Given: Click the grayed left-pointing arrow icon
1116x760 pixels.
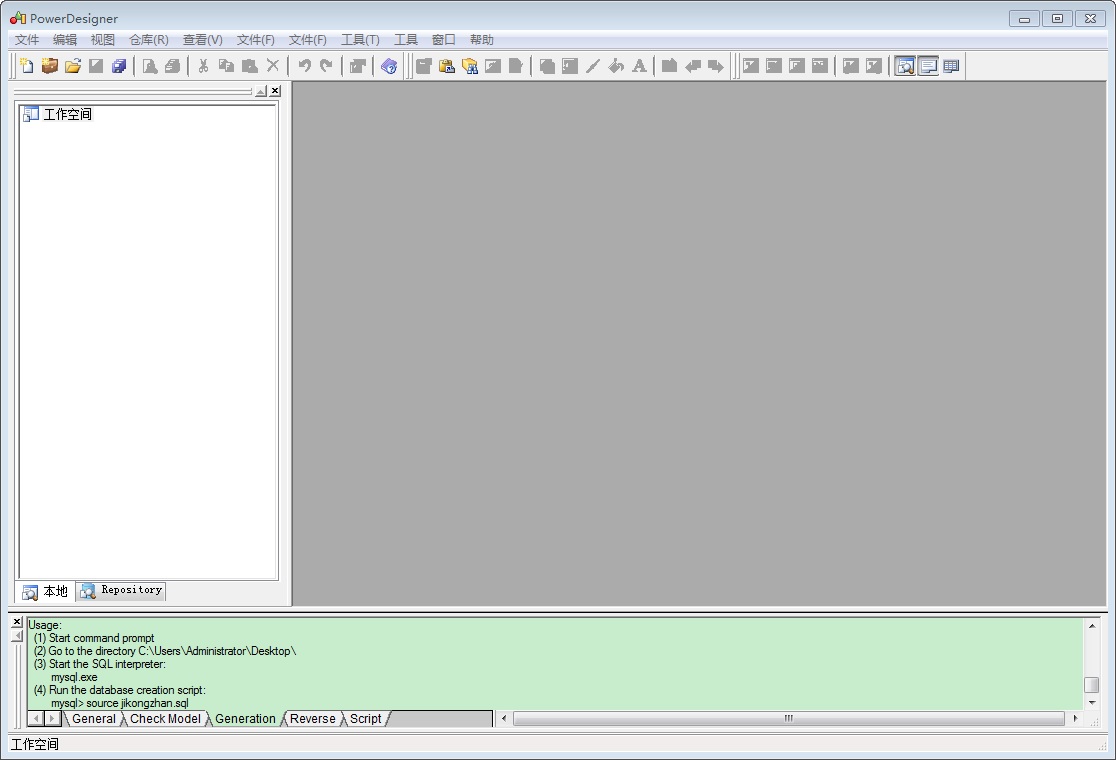Looking at the screenshot, I should (693, 66).
